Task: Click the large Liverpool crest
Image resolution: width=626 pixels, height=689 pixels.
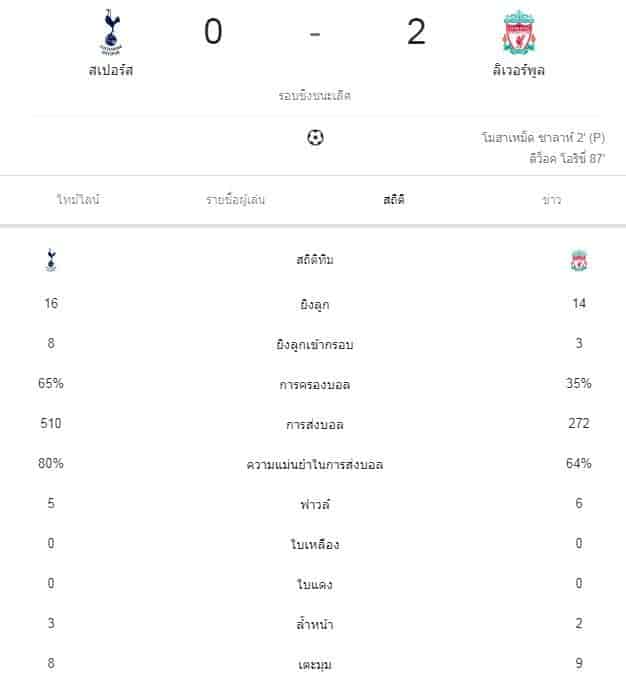Action: point(517,34)
